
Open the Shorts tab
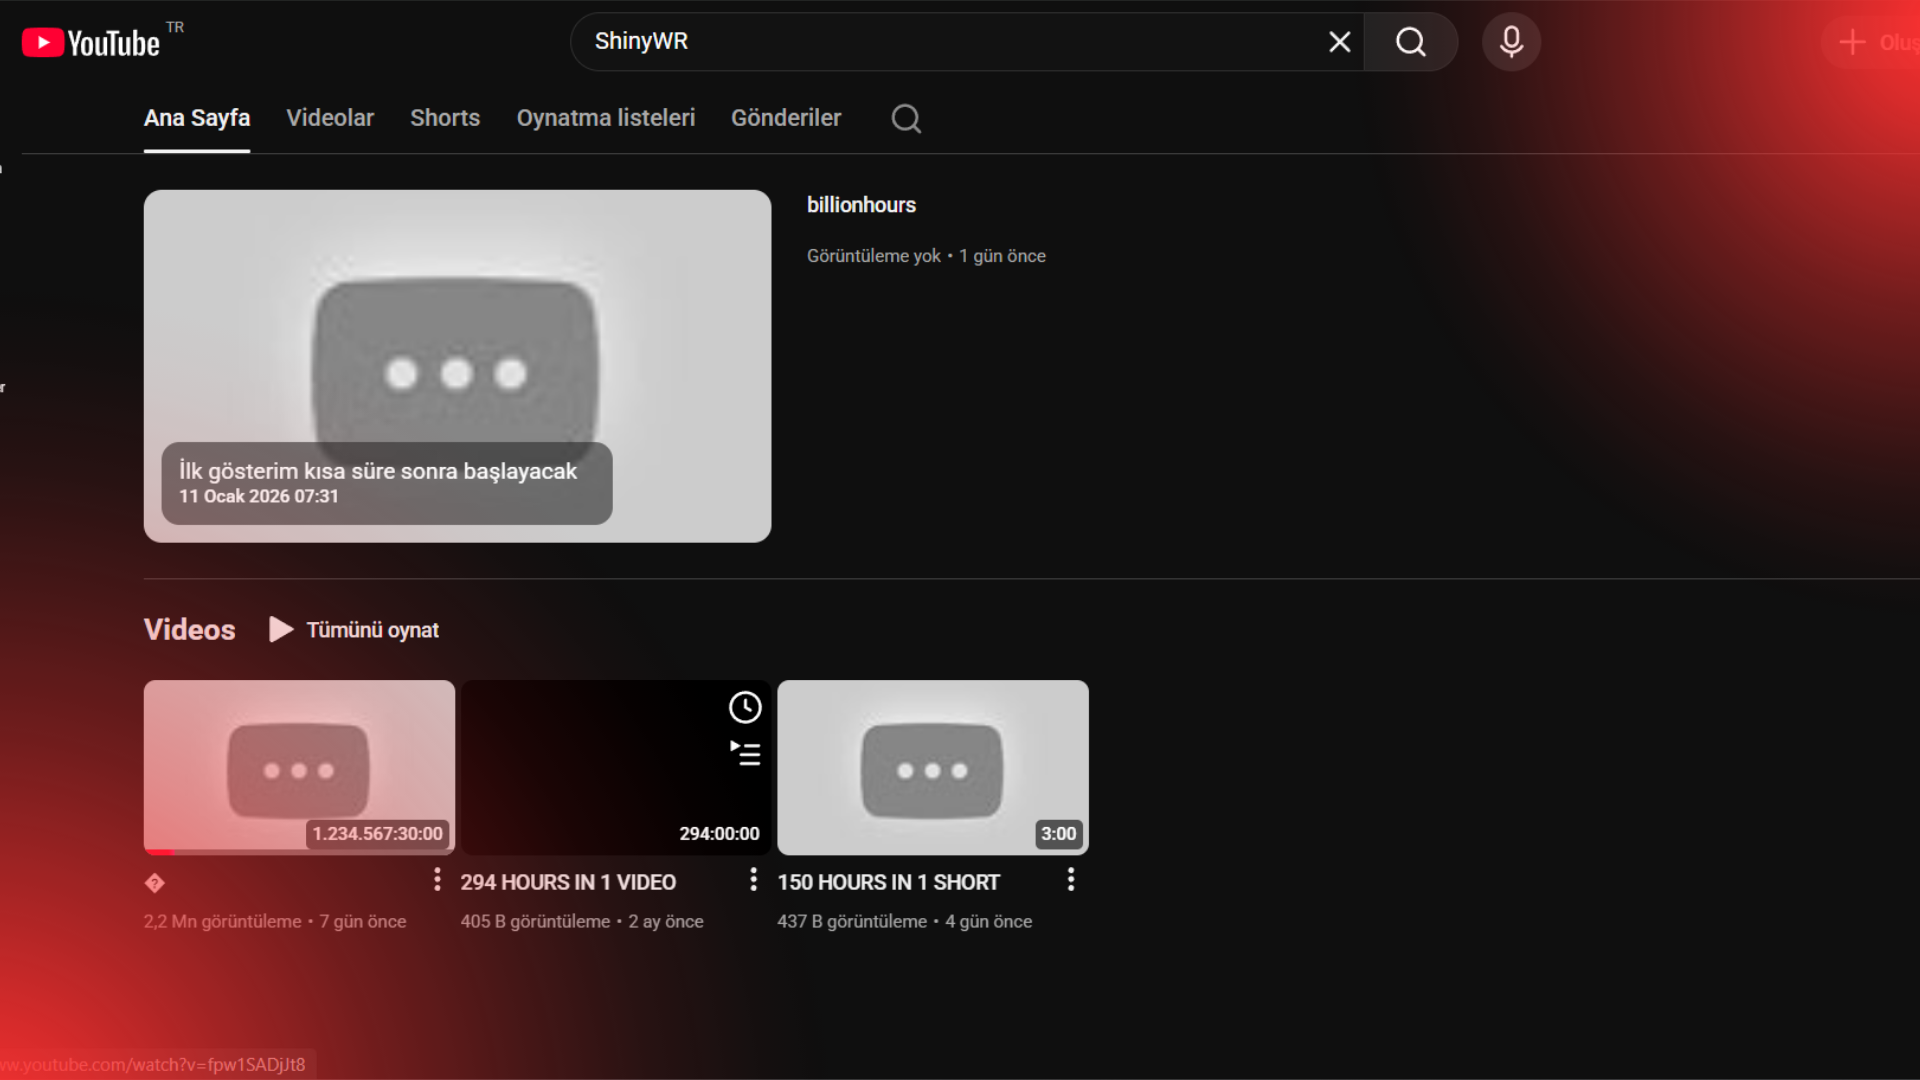pos(445,118)
